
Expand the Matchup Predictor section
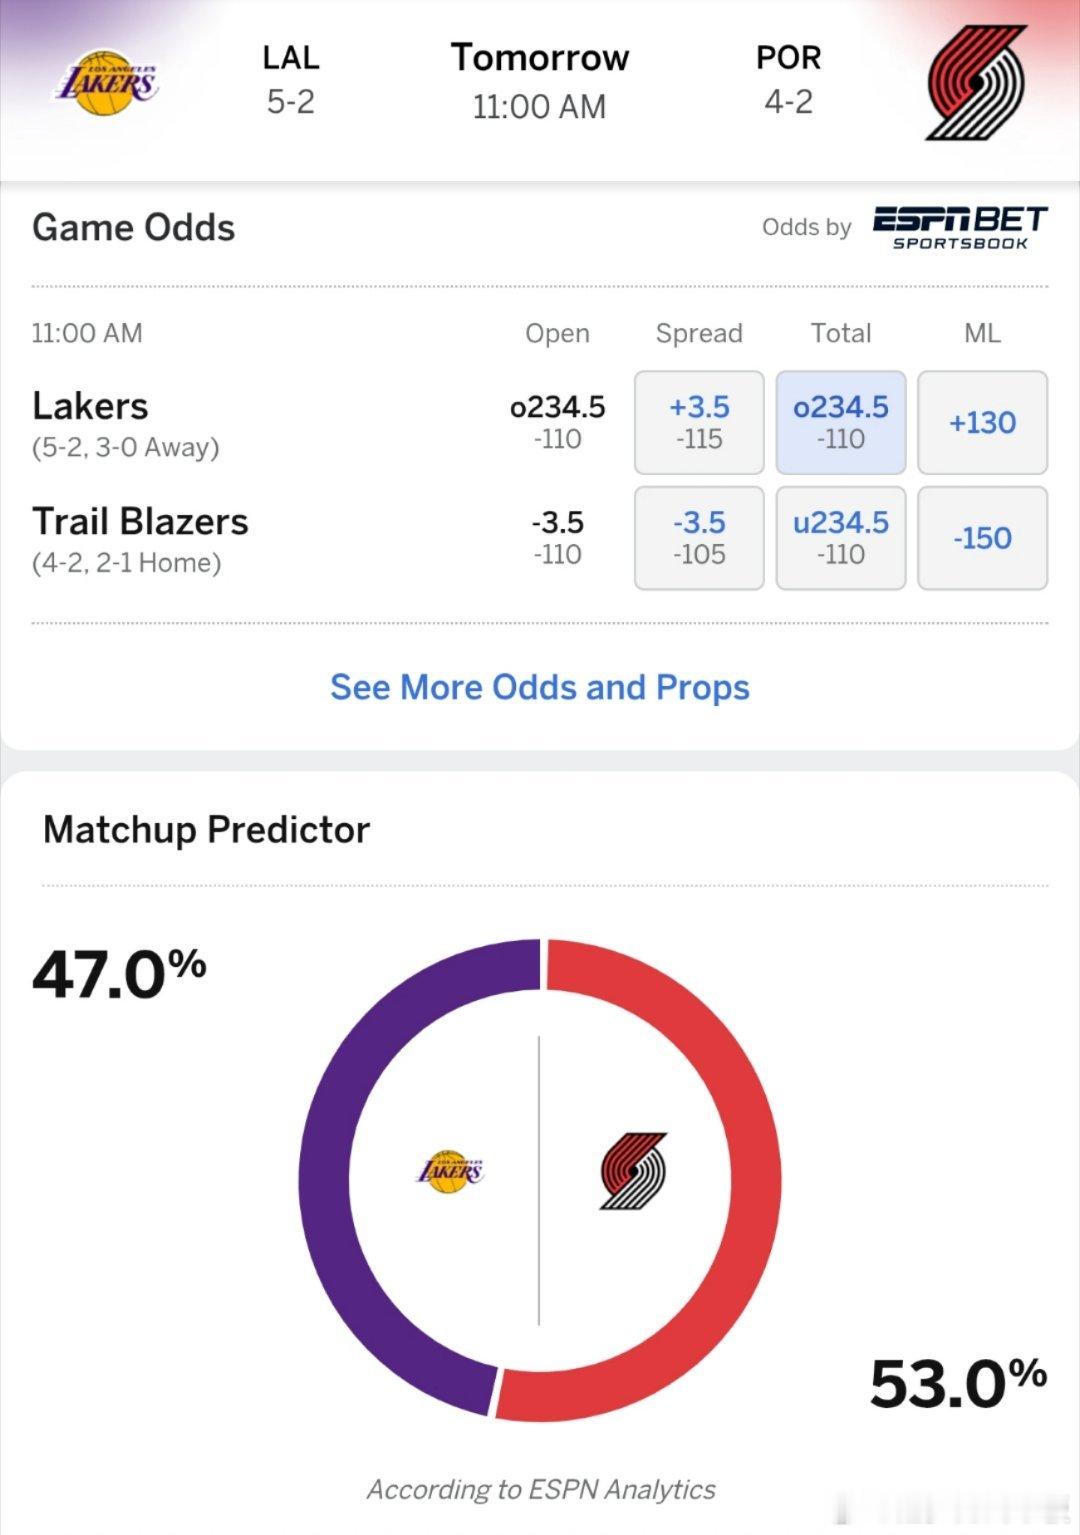click(205, 829)
